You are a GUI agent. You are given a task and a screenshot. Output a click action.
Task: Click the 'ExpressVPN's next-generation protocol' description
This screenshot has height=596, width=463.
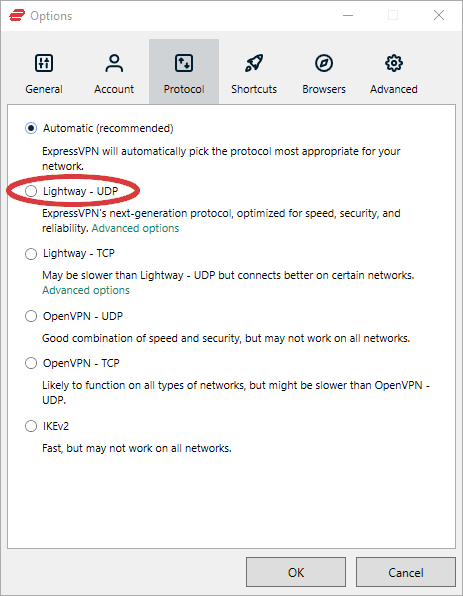point(221,221)
